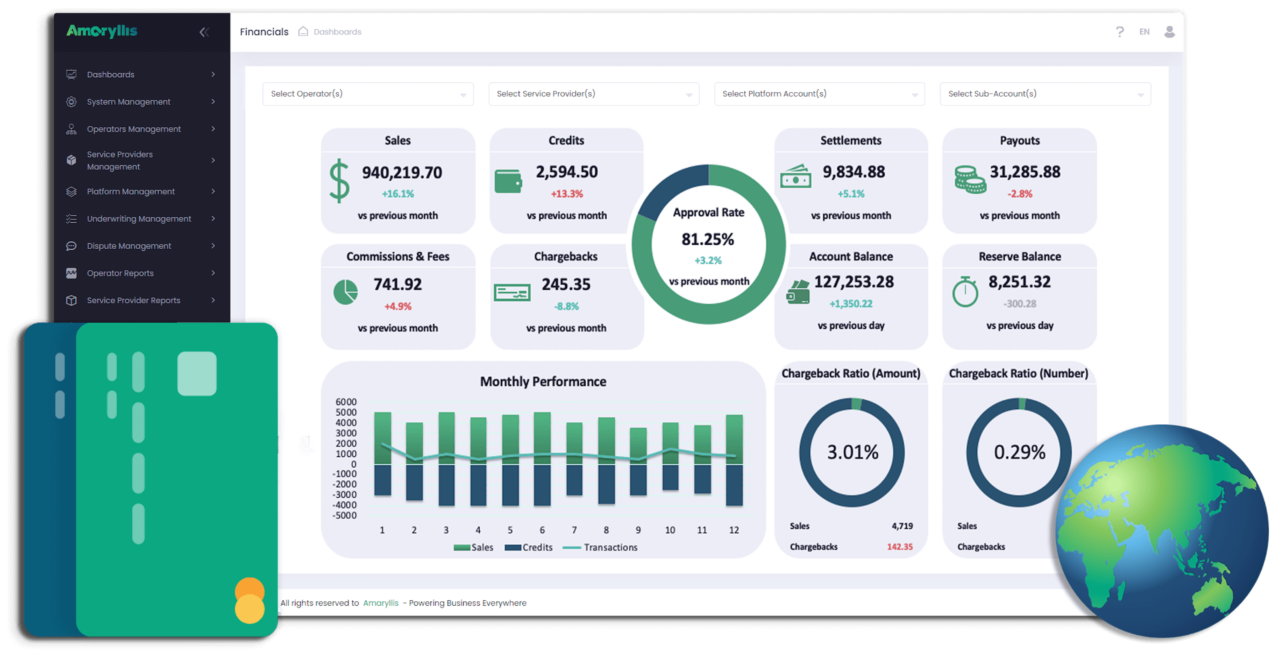Click the Payouts coins stack icon

click(x=969, y=180)
